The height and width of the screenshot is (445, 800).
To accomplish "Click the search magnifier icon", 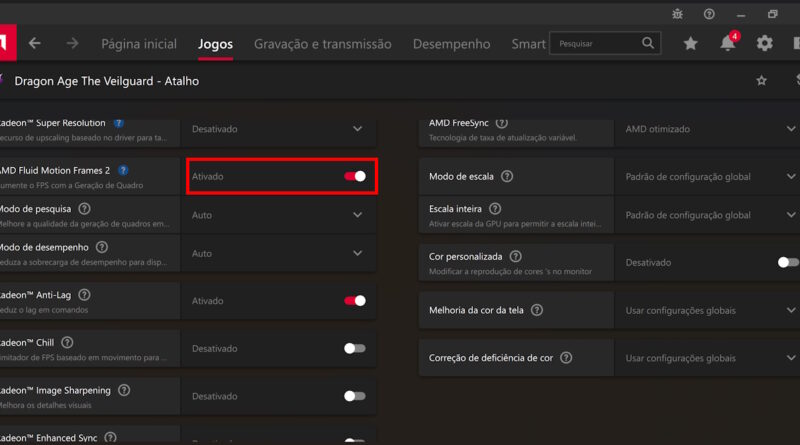I will click(648, 43).
